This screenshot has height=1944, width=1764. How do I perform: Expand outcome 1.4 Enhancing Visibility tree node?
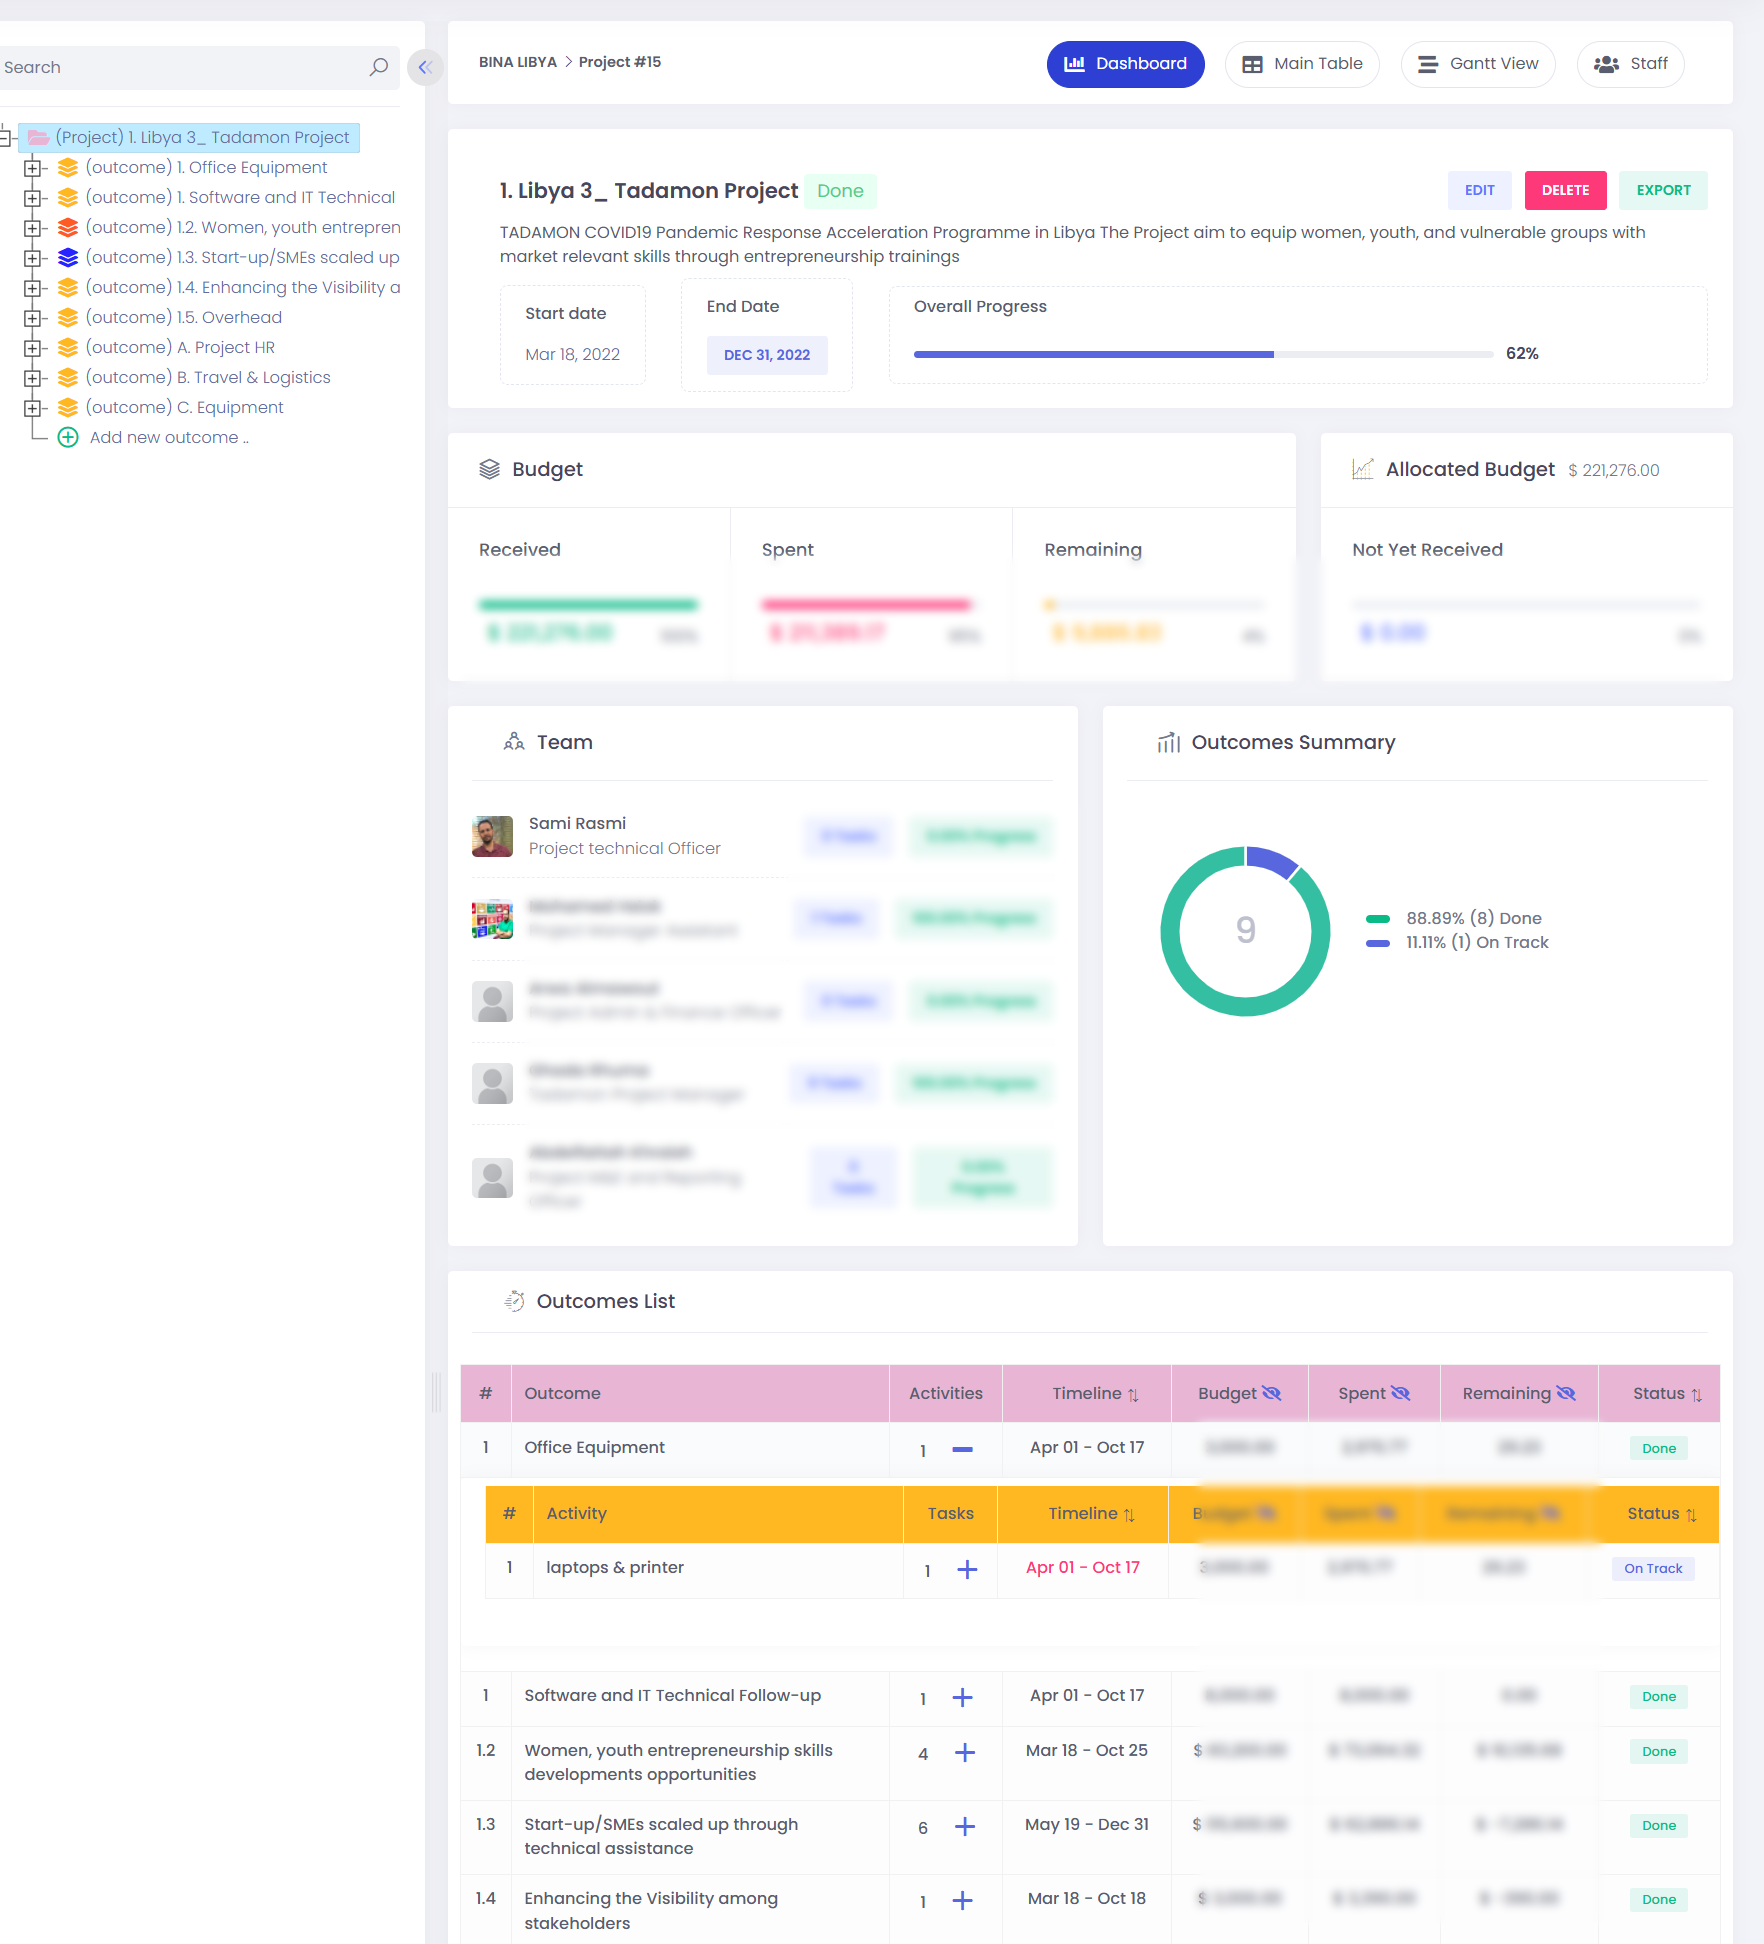pos(32,288)
